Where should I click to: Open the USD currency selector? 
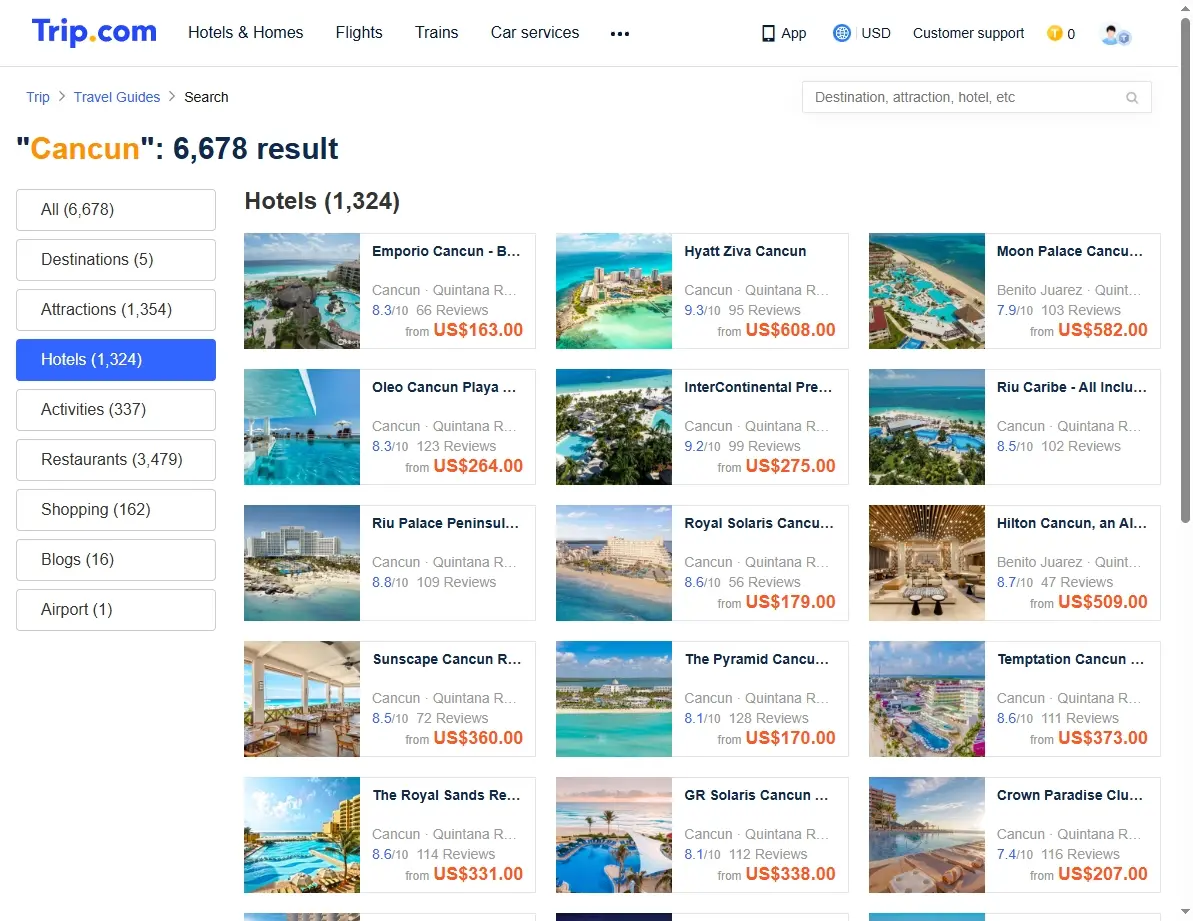(876, 33)
